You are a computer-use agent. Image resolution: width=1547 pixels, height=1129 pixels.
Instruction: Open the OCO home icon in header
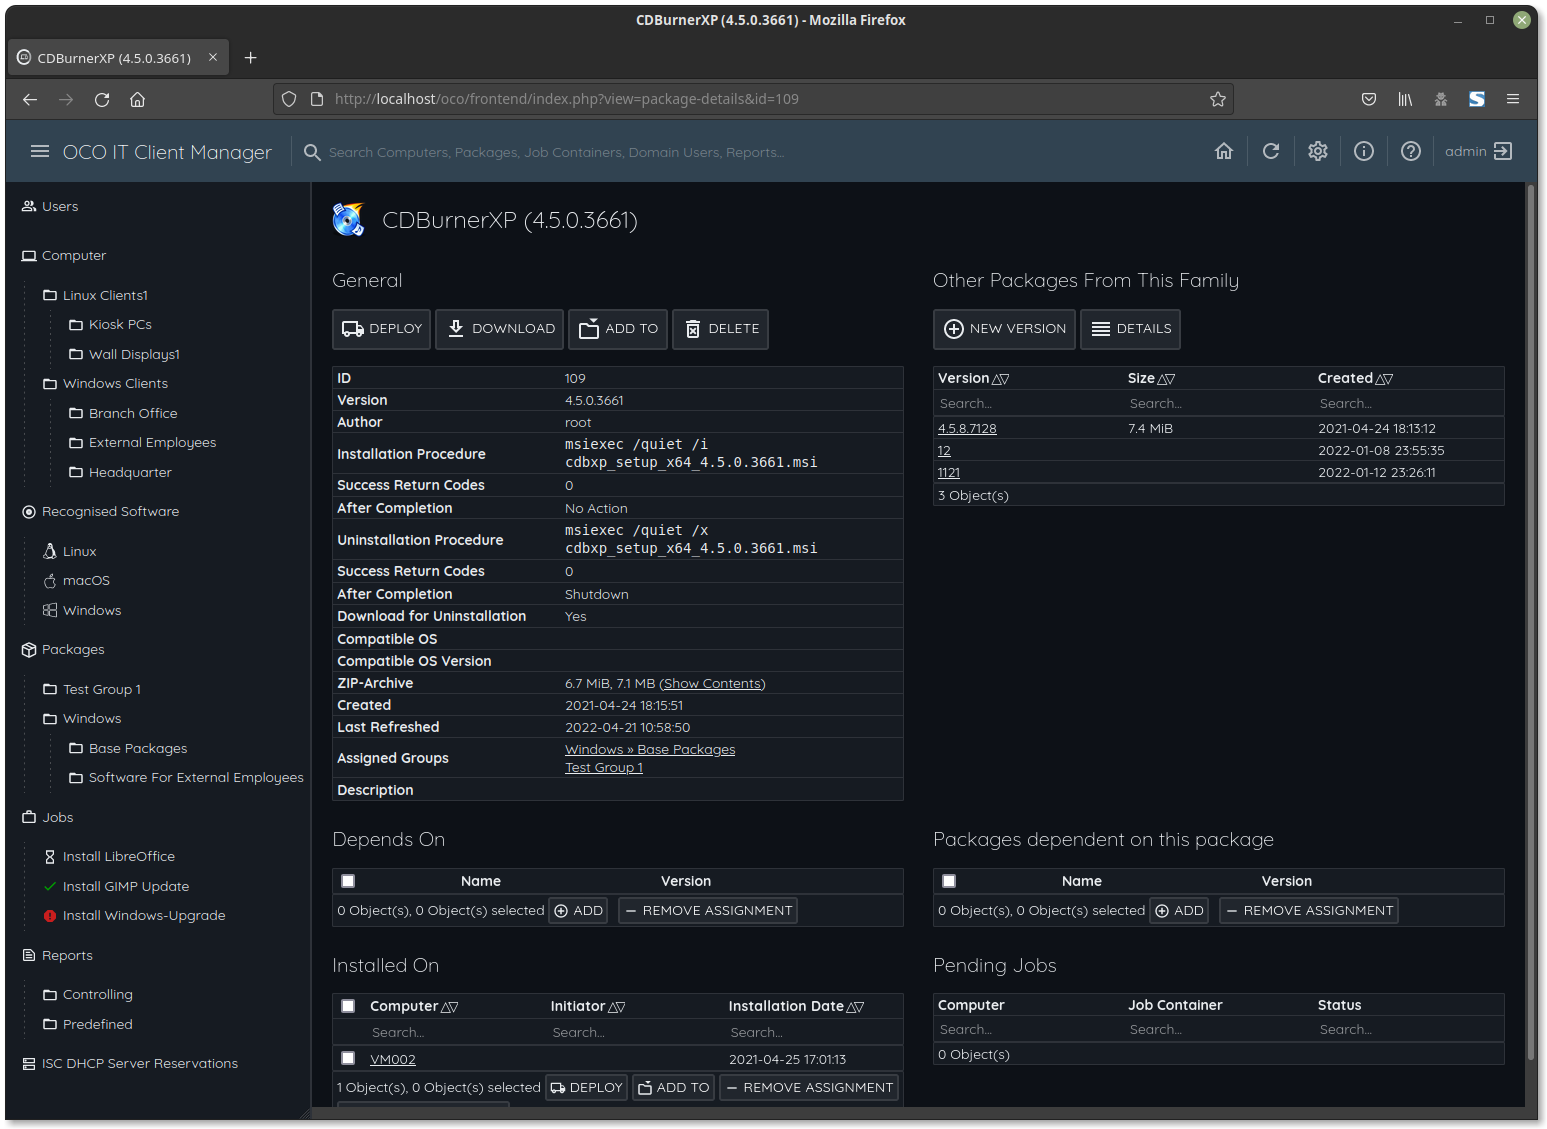tap(1223, 151)
